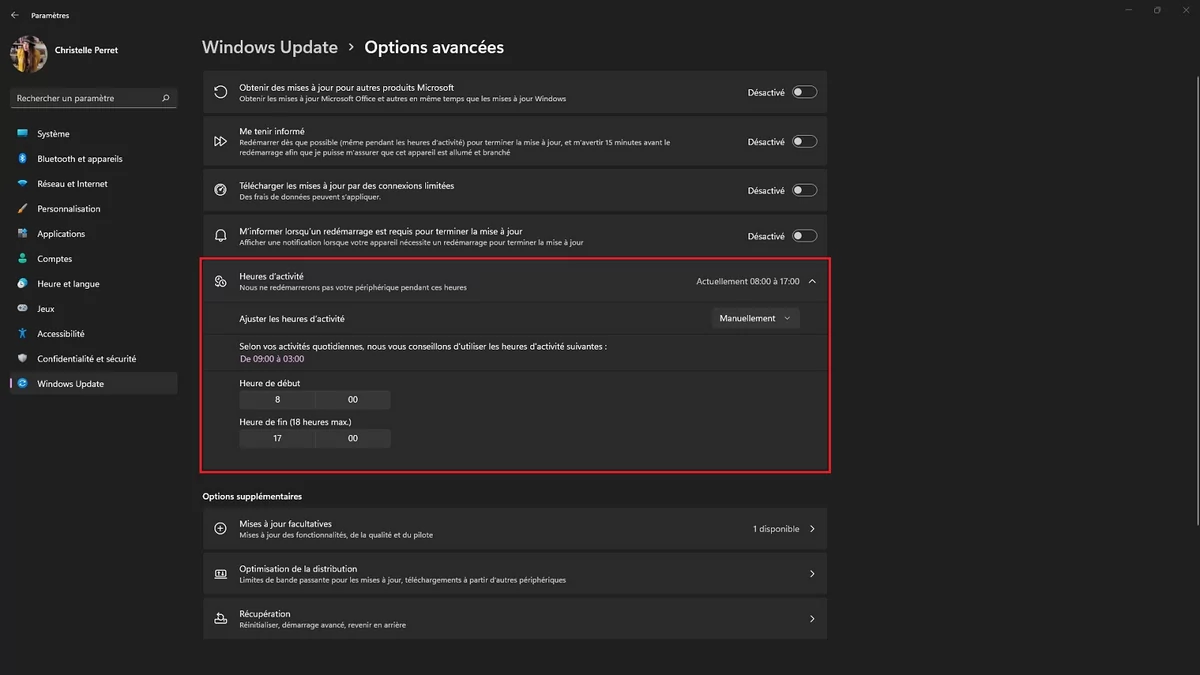
Task: Turn on 'M'informer lorsqu'un redémarrage est requis' switch
Action: (804, 236)
